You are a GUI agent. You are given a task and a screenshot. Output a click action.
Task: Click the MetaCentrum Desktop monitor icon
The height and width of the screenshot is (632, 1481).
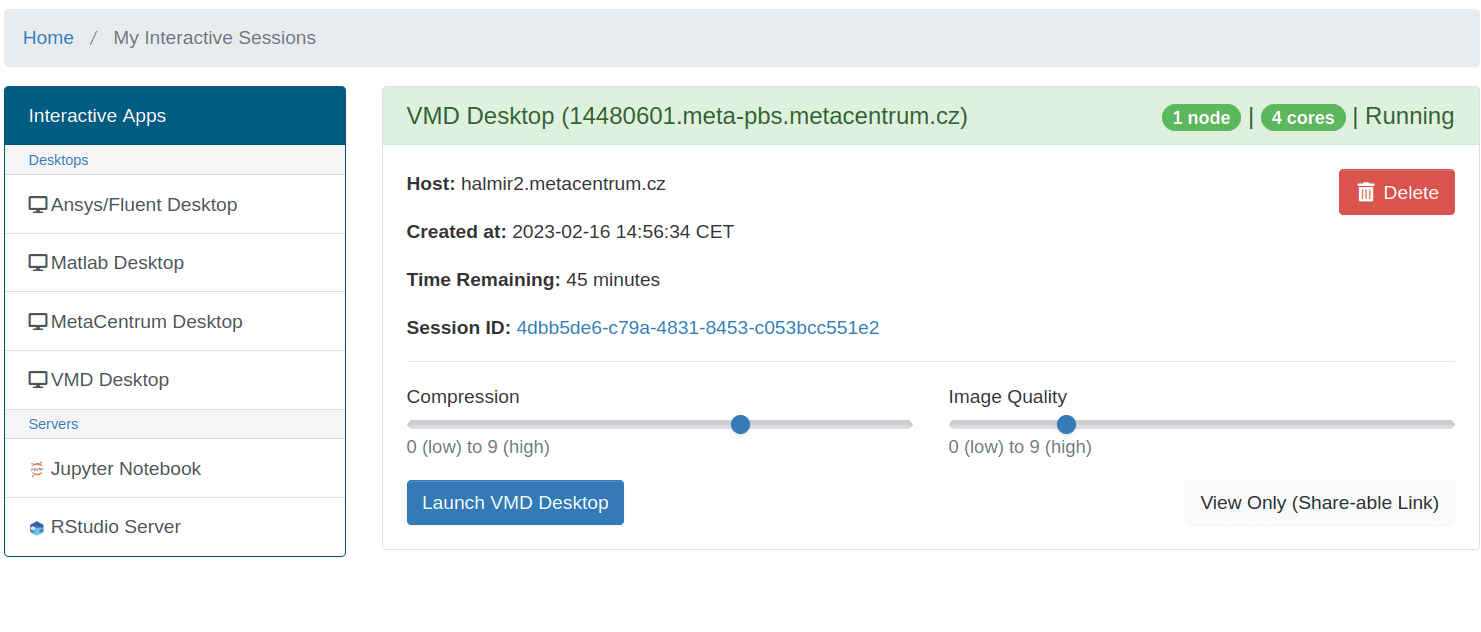(x=38, y=322)
